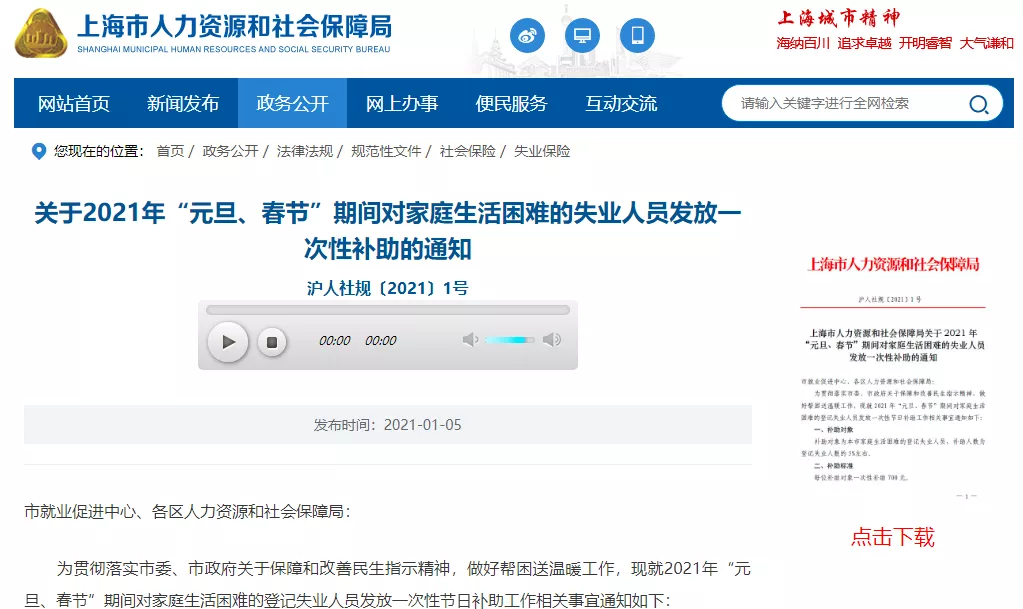
Task: Open 便民服务 menu
Action: 512,103
